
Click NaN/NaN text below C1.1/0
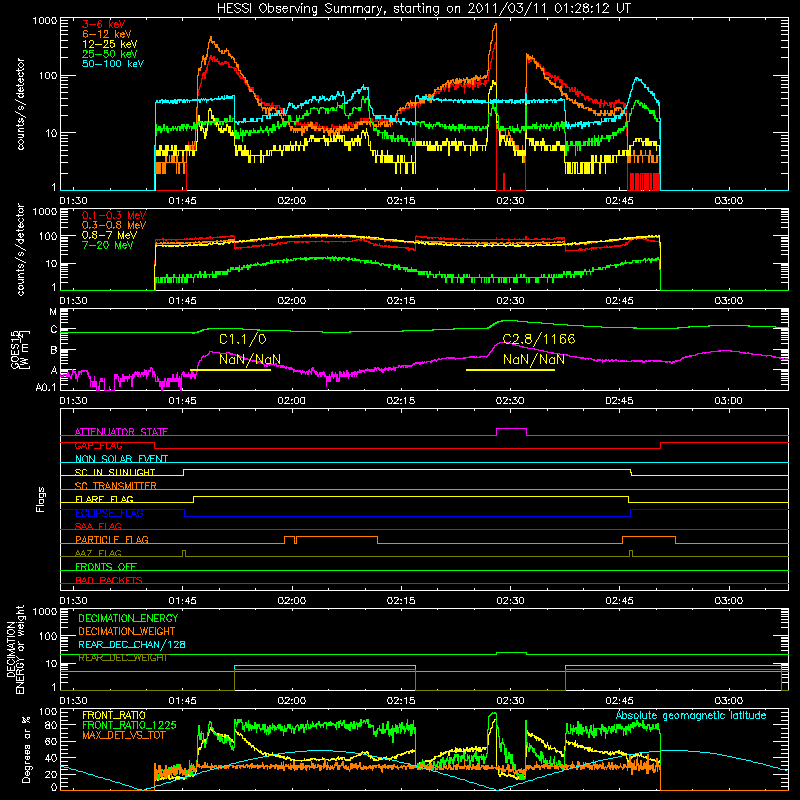pos(250,359)
